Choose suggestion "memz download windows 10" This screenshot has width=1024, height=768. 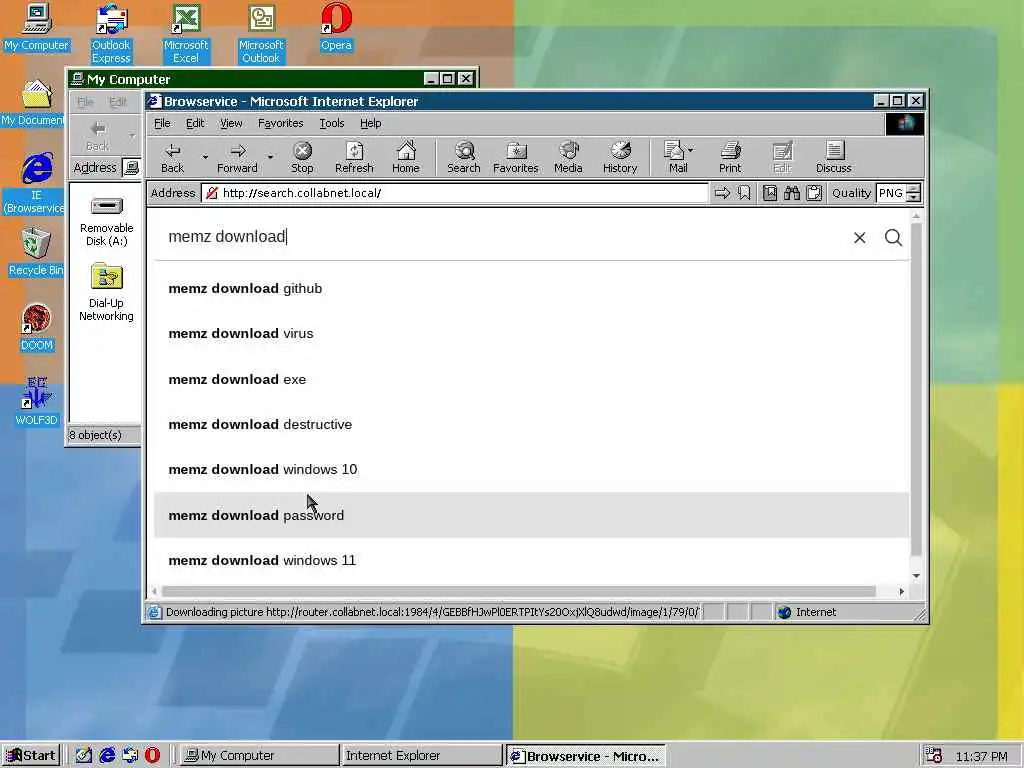pos(531,469)
